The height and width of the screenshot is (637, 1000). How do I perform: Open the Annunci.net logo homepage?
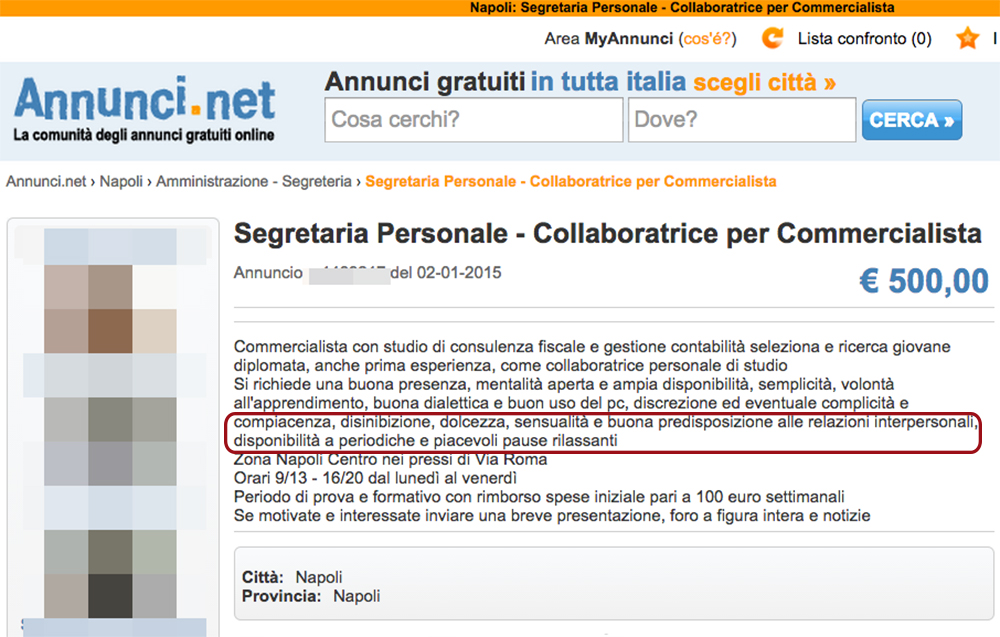coord(144,108)
